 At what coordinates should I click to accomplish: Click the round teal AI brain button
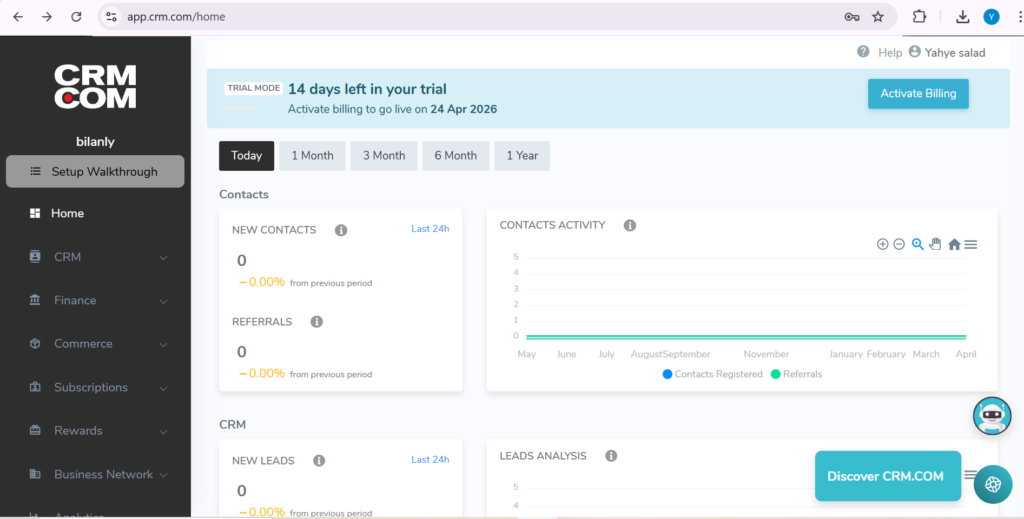(993, 484)
